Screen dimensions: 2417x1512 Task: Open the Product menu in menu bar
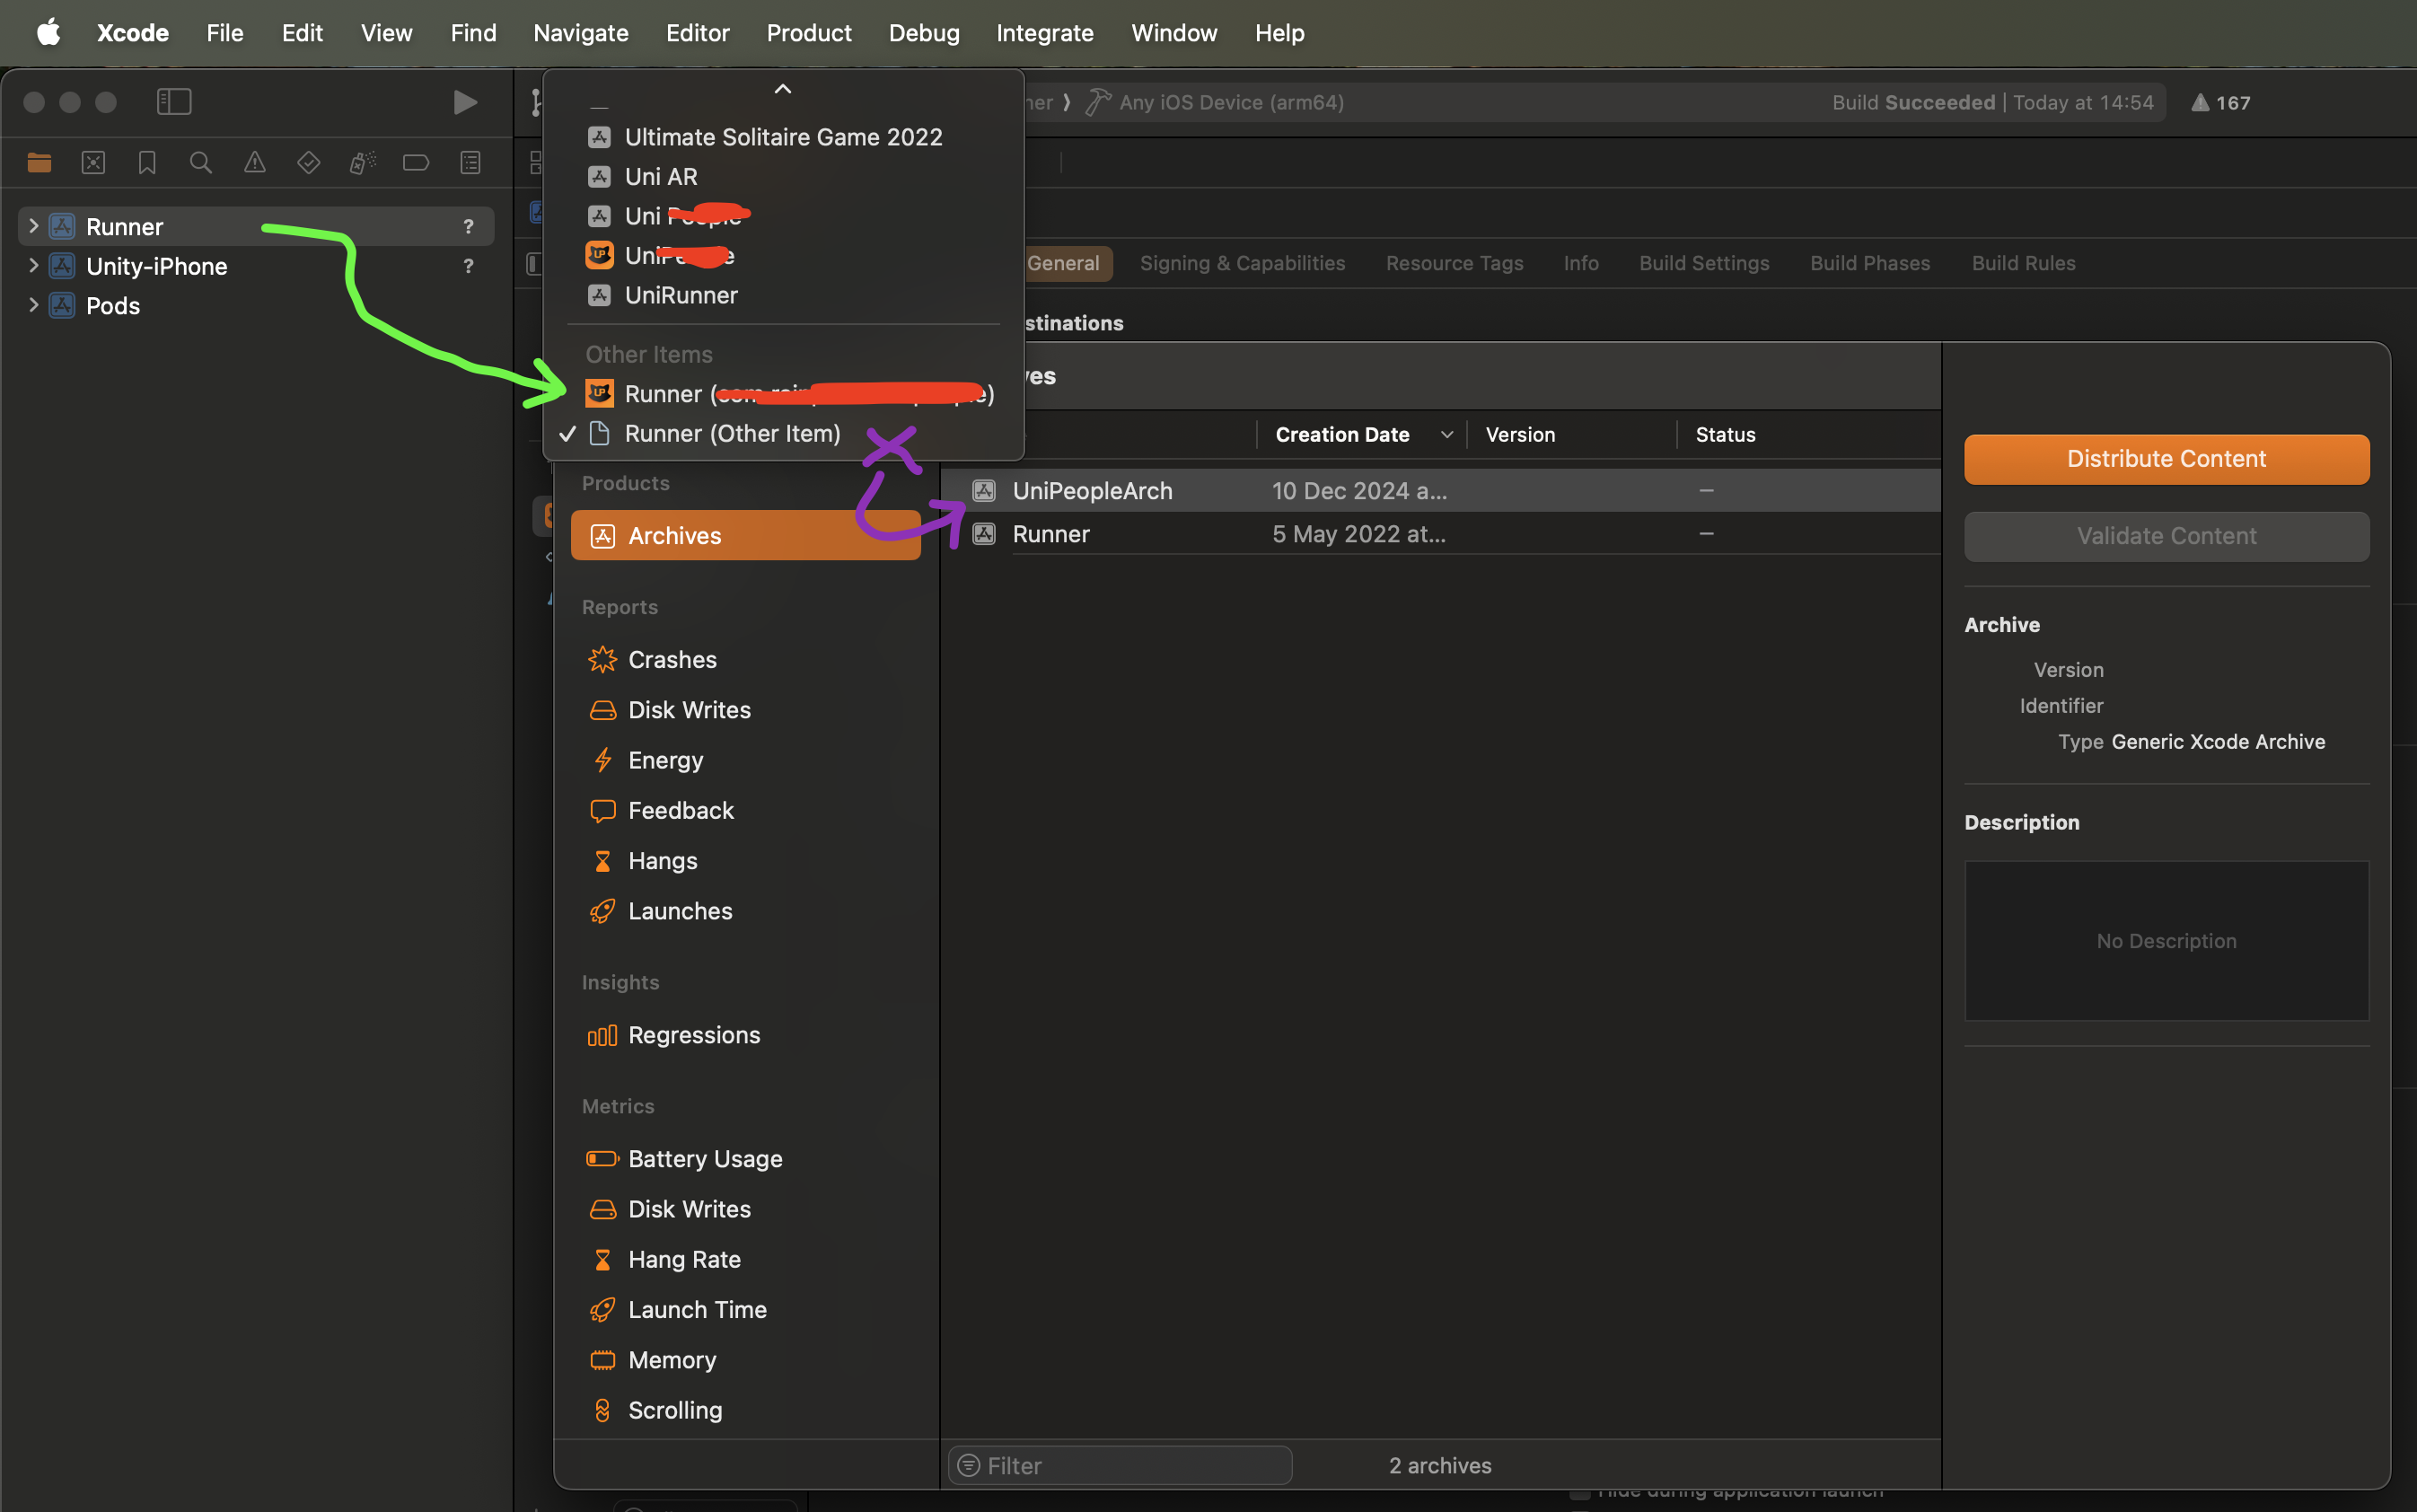coord(808,33)
